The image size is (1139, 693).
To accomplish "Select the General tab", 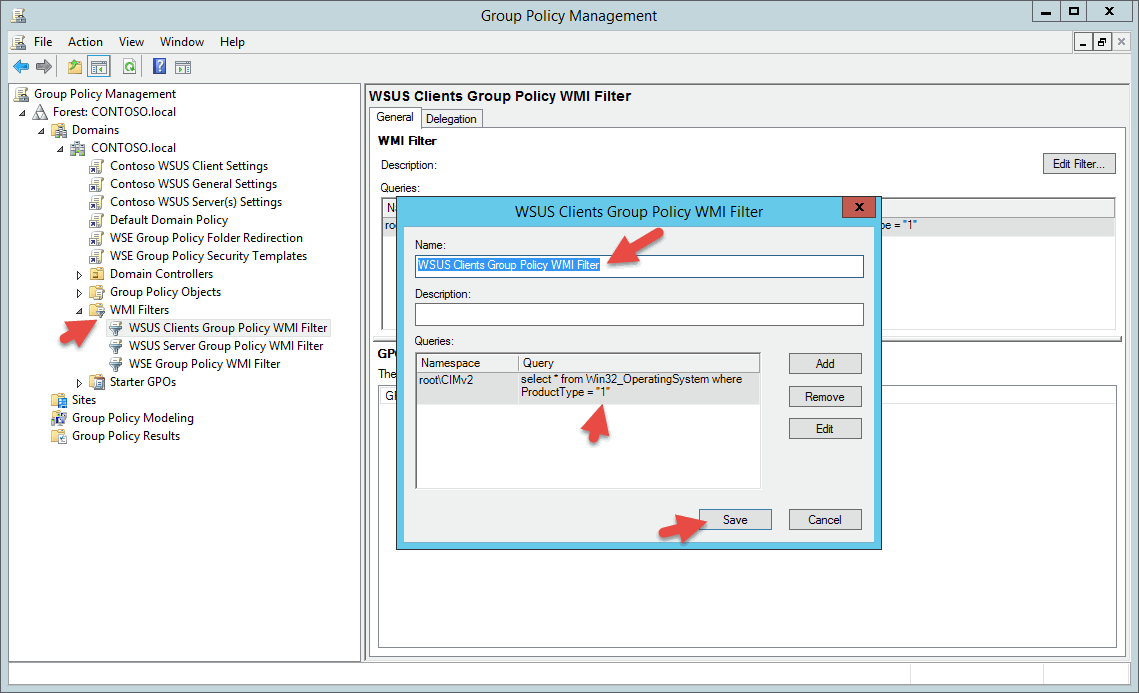I will pos(394,117).
